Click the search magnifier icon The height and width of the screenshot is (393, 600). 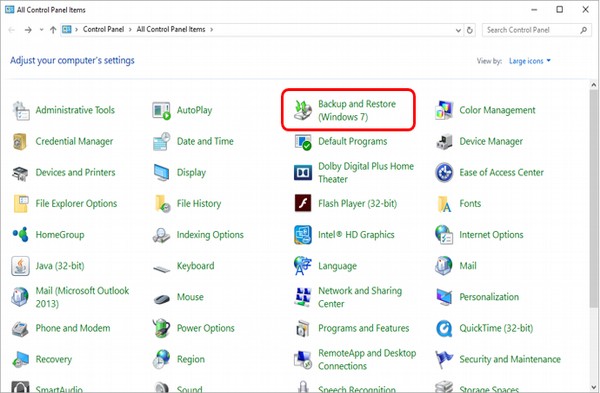[x=584, y=30]
